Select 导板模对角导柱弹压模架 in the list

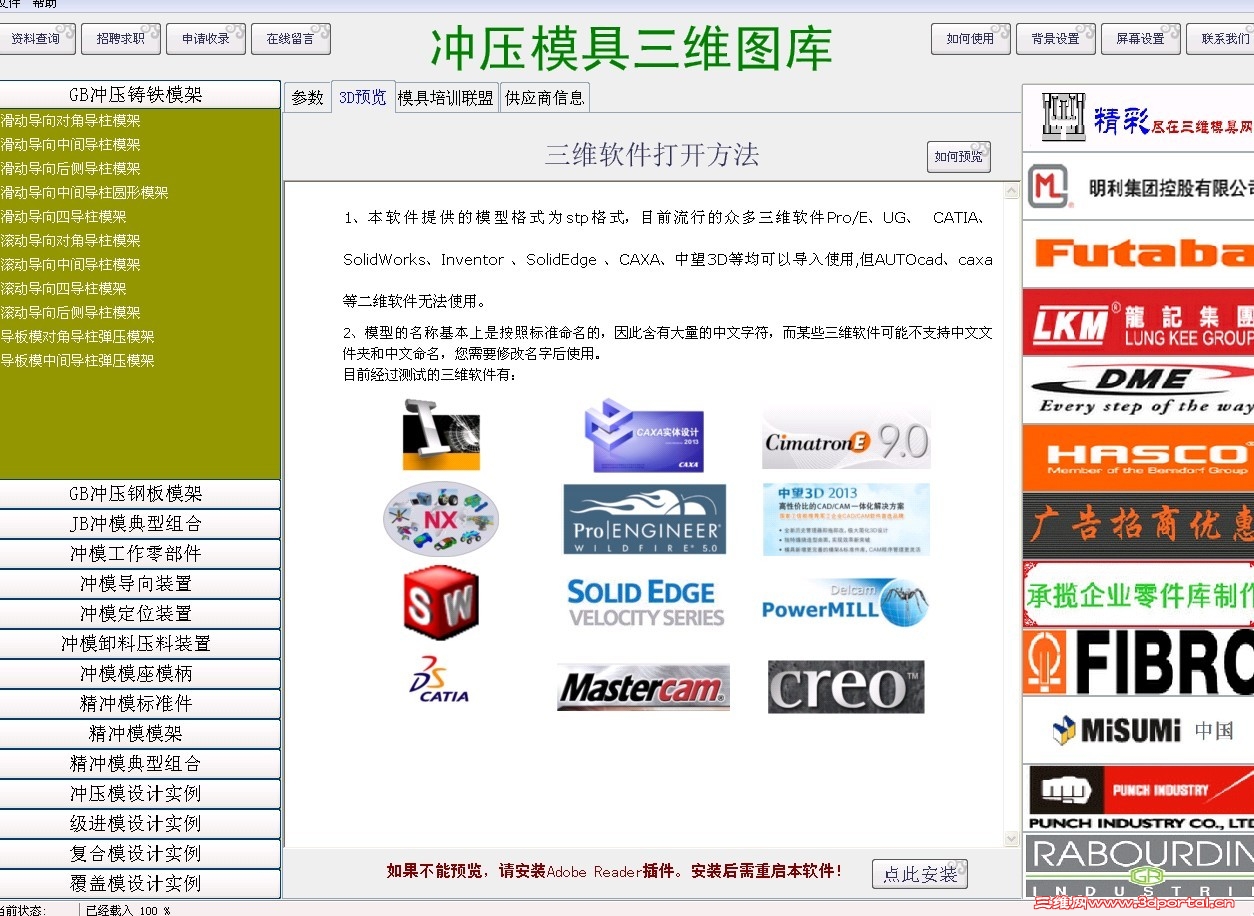pos(77,337)
